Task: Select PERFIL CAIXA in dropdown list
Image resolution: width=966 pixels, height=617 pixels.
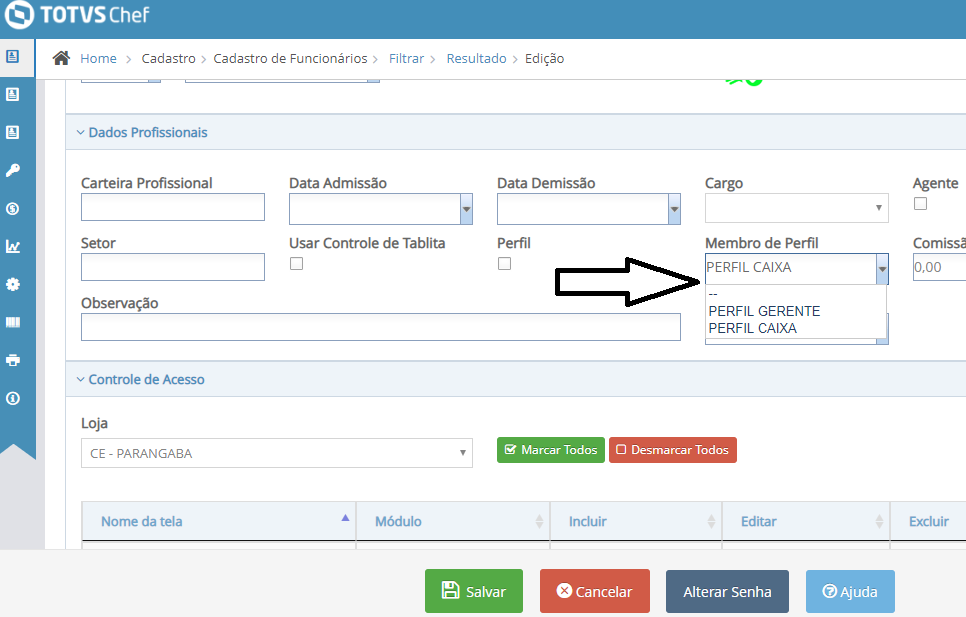Action: tap(752, 328)
